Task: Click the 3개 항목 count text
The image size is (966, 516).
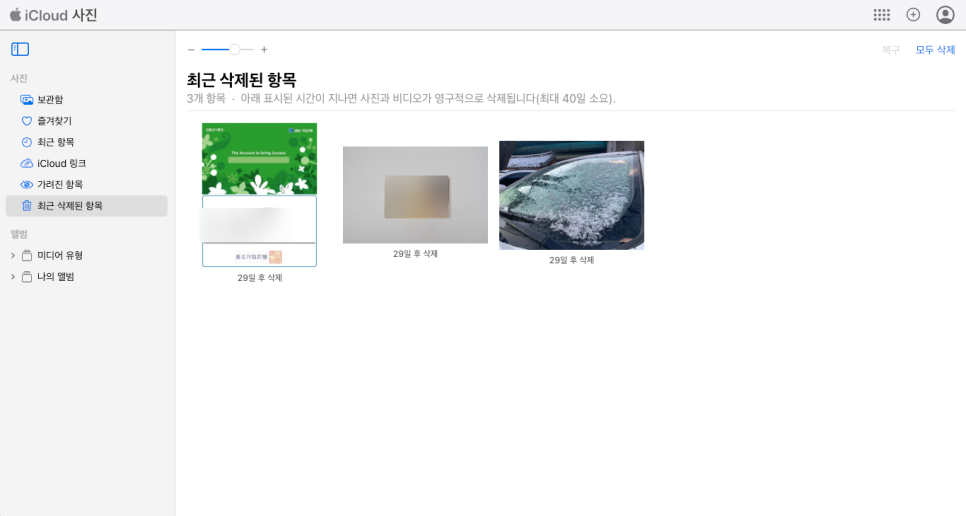Action: (x=206, y=99)
